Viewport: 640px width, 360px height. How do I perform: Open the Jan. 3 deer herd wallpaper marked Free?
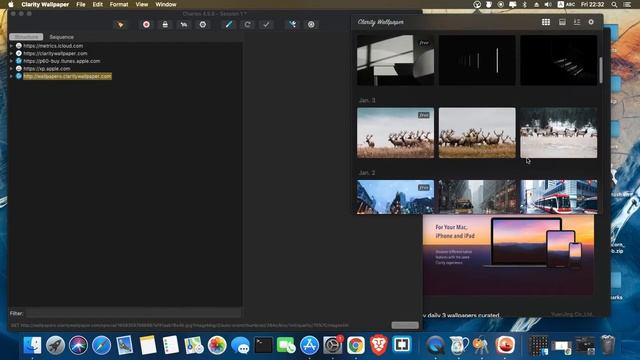coord(396,133)
